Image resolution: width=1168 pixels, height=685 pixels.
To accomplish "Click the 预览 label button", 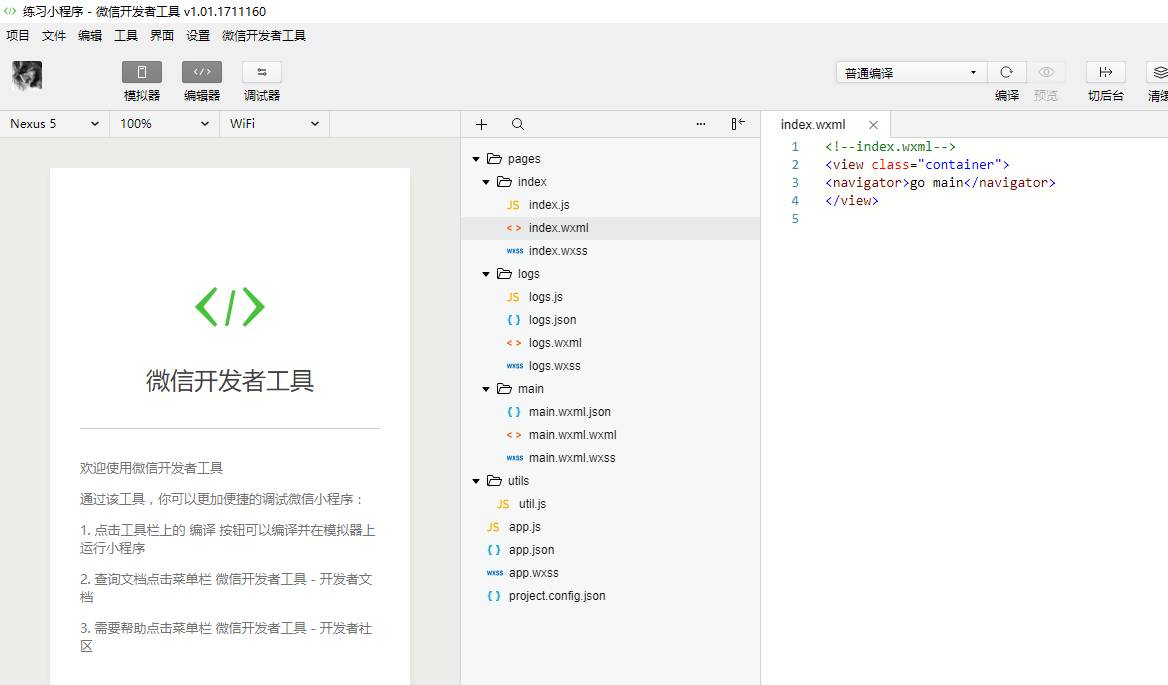I will click(1046, 95).
